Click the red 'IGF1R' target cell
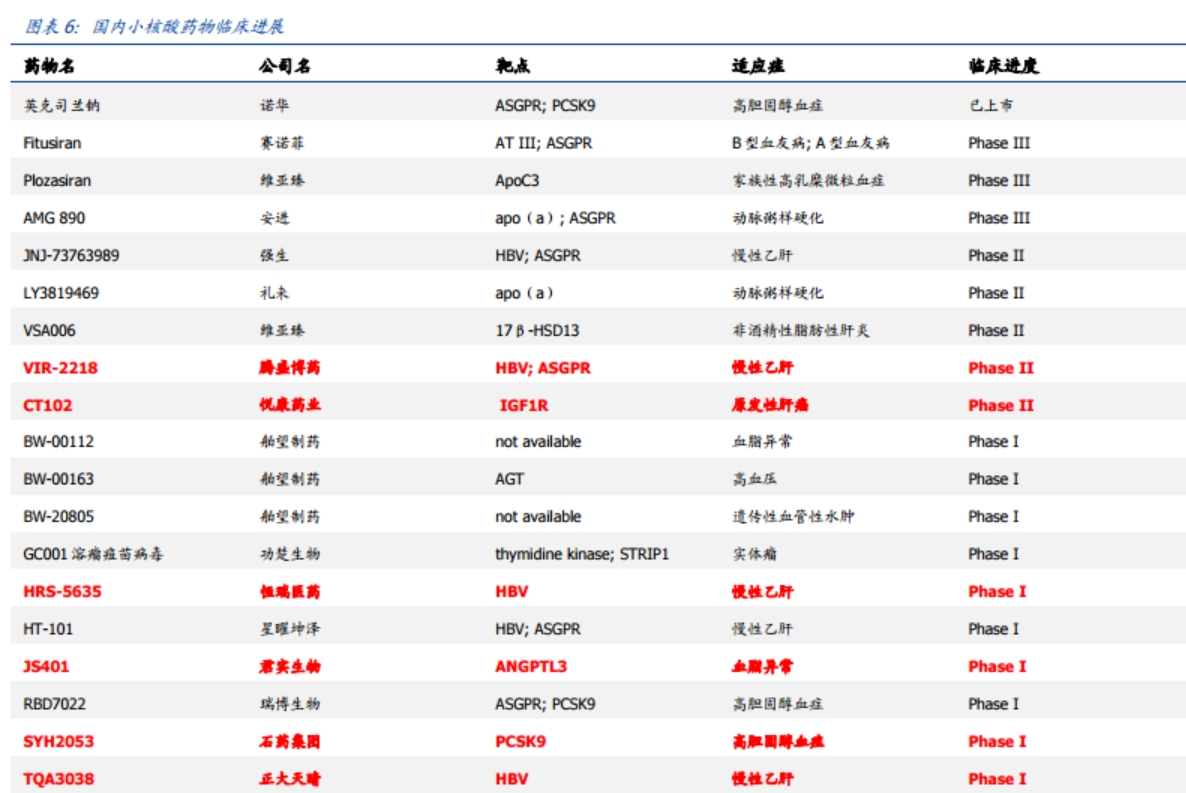The image size is (1186, 793). coord(523,406)
